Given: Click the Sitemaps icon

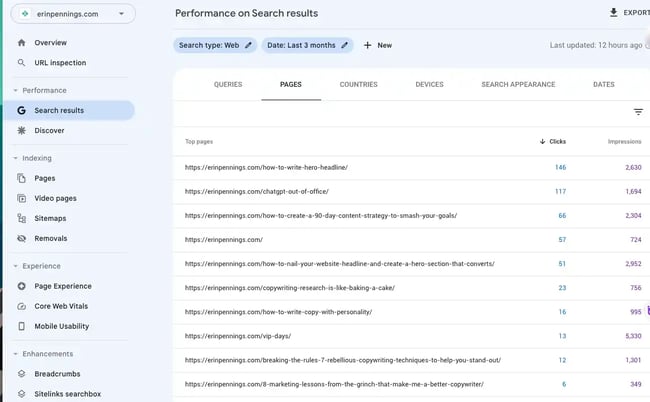Looking at the screenshot, I should [x=22, y=218].
